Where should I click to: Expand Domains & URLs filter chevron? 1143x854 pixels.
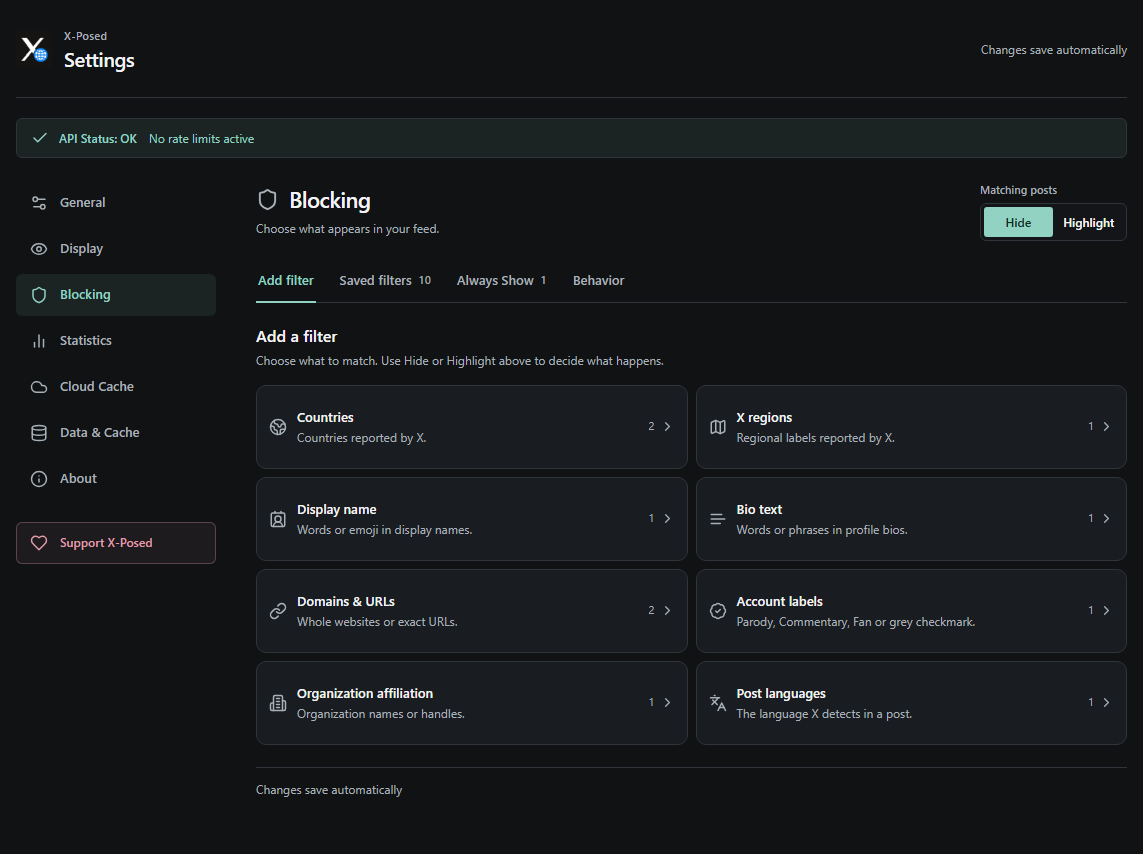pos(667,610)
